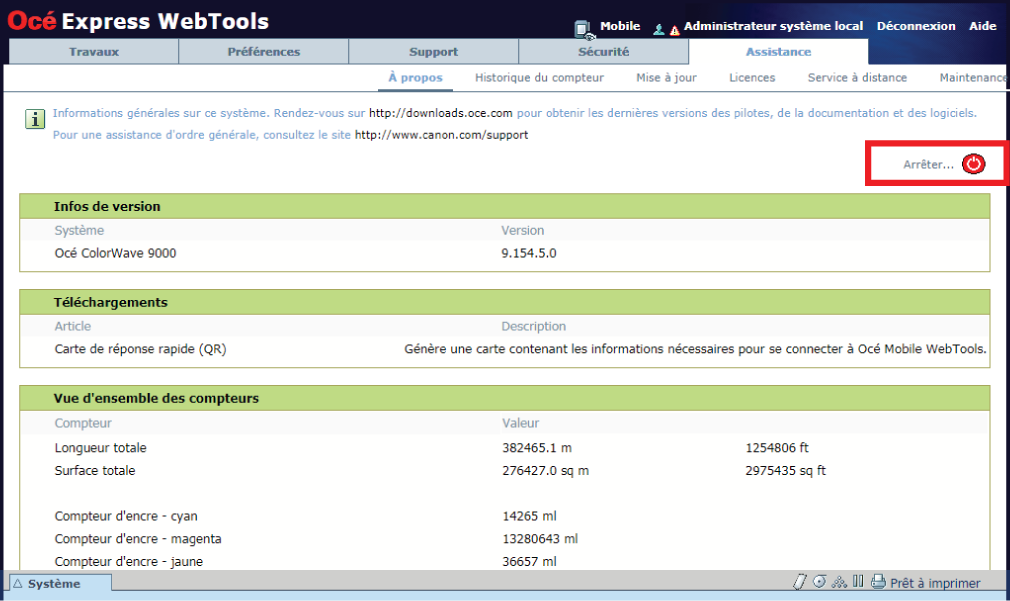The height and width of the screenshot is (601, 1010).
Task: Open Historique du compteur sub-tab
Action: point(539,77)
